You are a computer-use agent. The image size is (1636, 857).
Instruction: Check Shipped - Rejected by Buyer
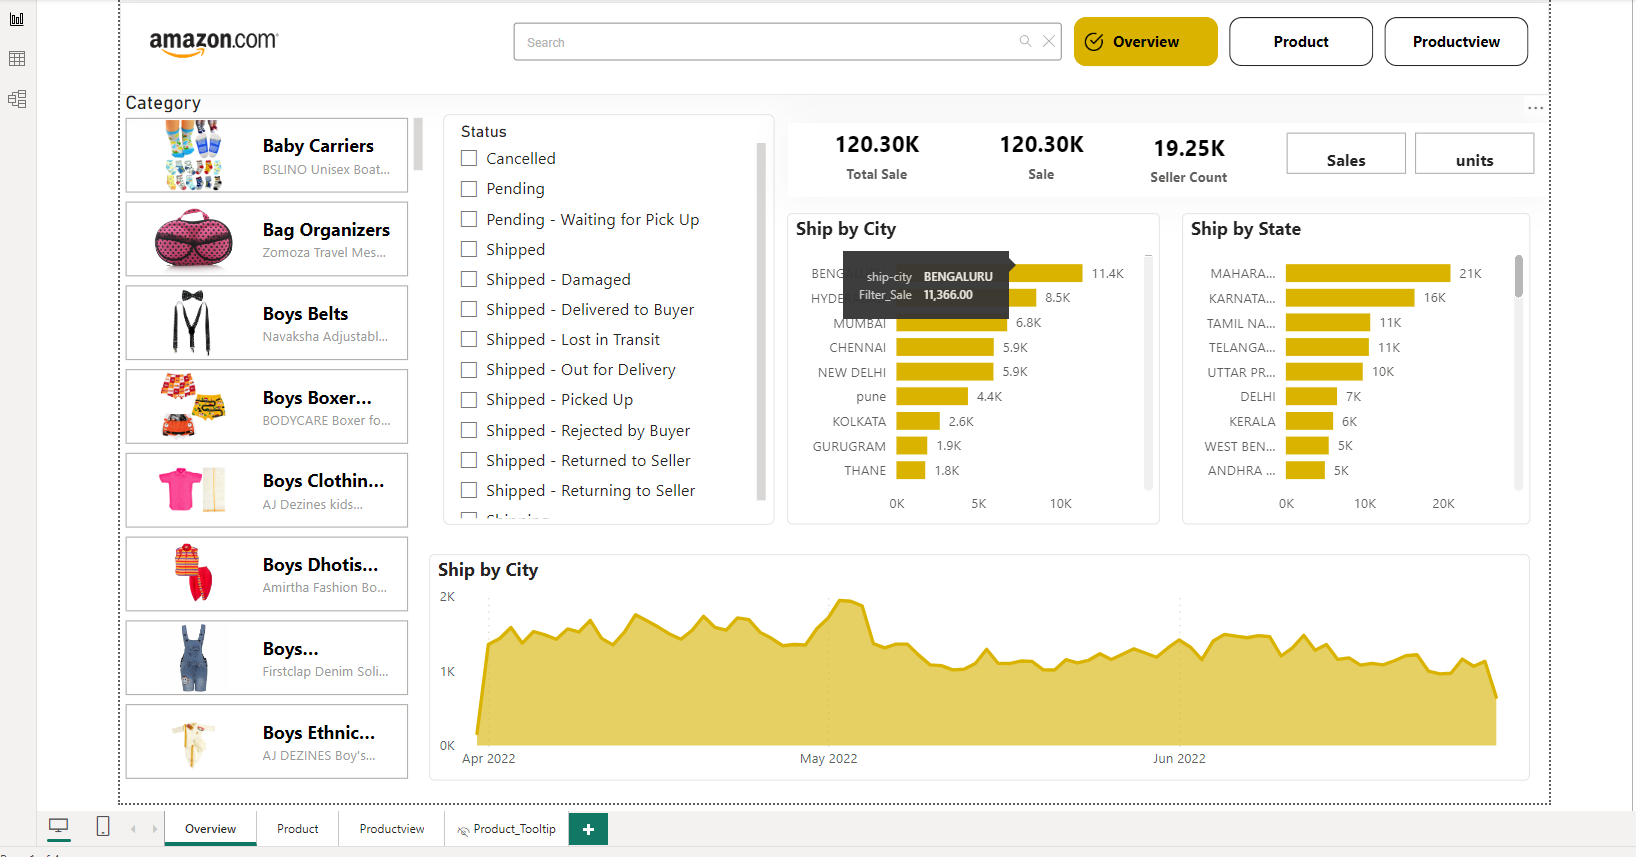point(469,430)
